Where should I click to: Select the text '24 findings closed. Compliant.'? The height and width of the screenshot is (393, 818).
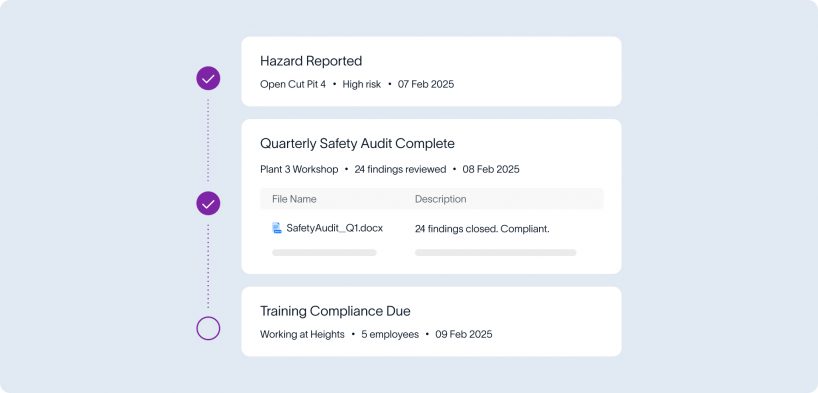pyautogui.click(x=482, y=229)
